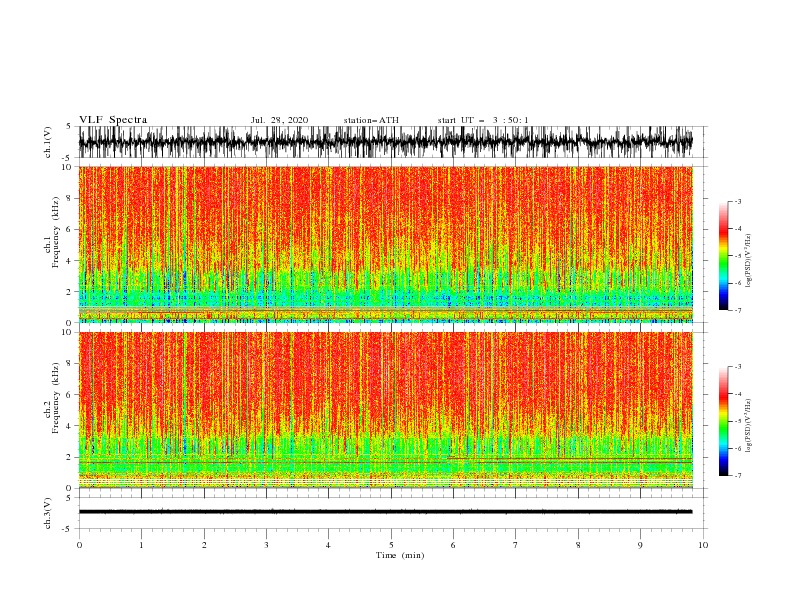Screen dimensions: 792x612
Task: Click the ch.2 colorbar 'log(PSD)(V²/Hz)' label
Action: (749, 426)
